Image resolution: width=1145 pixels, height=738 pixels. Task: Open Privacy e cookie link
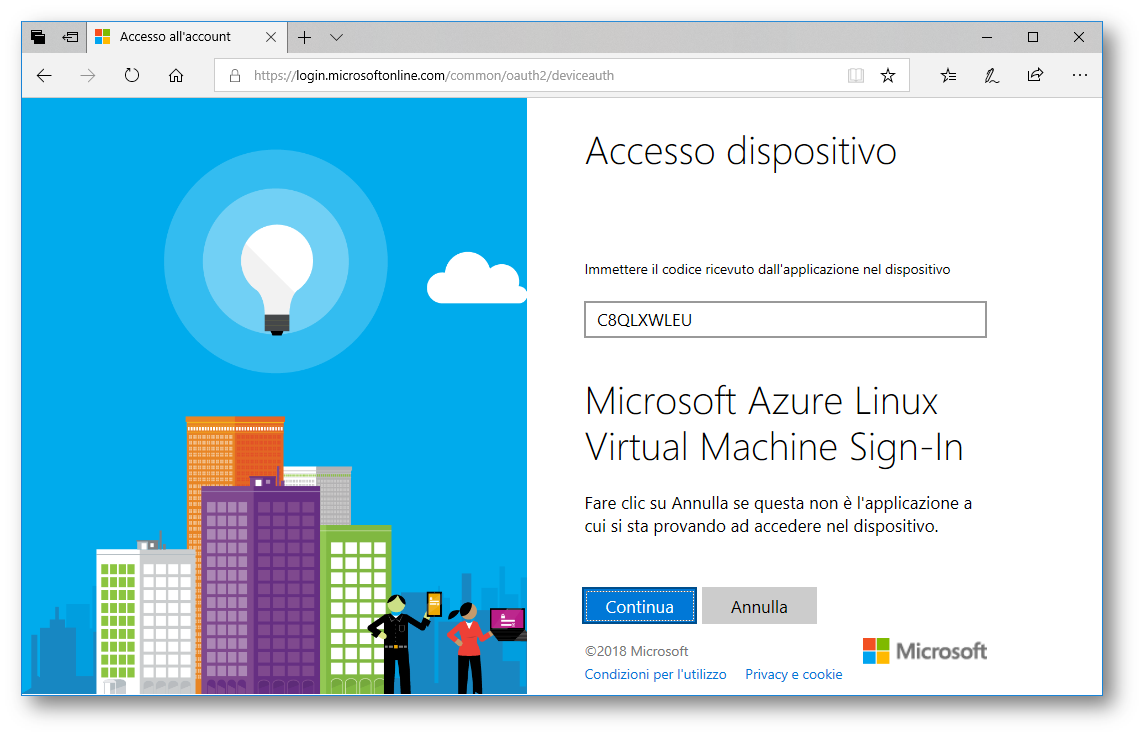794,674
